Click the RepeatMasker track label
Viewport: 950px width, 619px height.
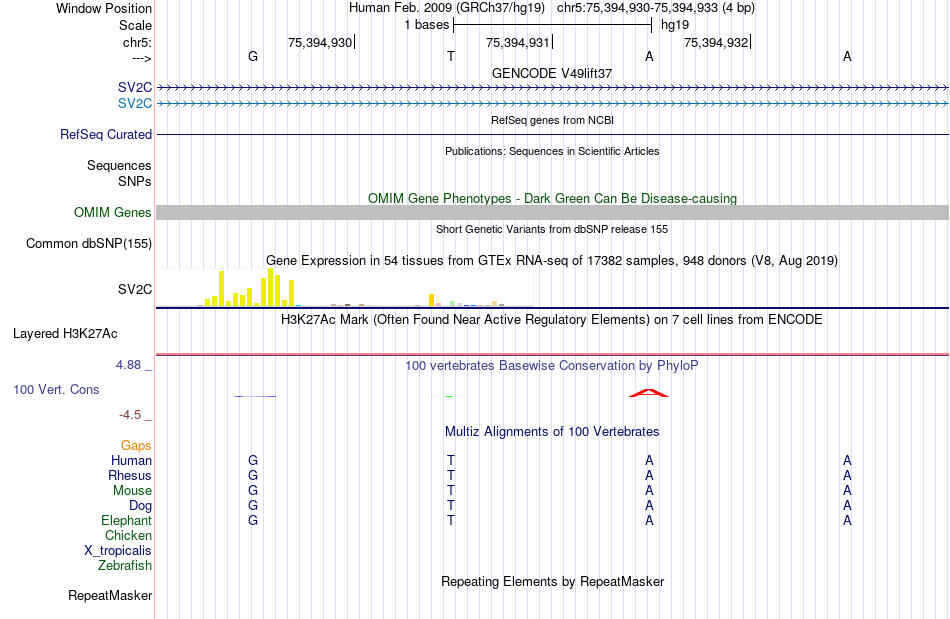click(110, 595)
